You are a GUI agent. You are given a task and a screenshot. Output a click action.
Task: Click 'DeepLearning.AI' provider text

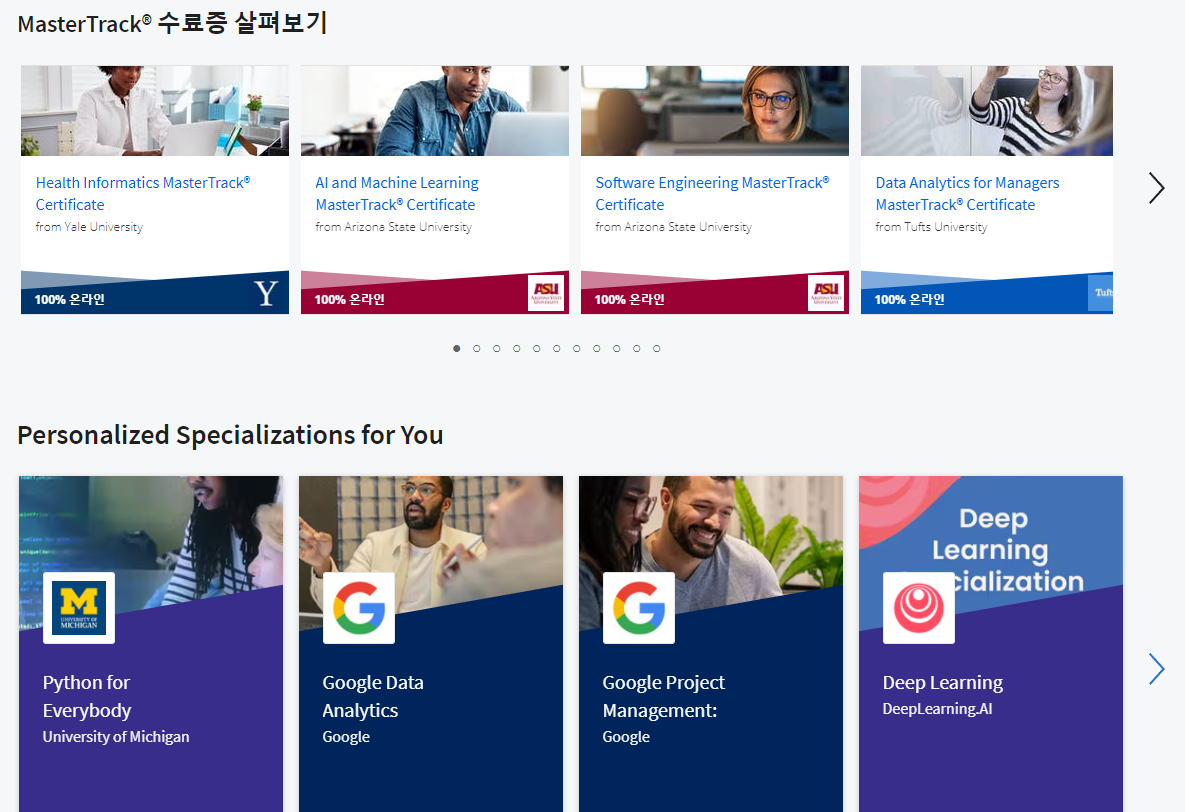[937, 708]
